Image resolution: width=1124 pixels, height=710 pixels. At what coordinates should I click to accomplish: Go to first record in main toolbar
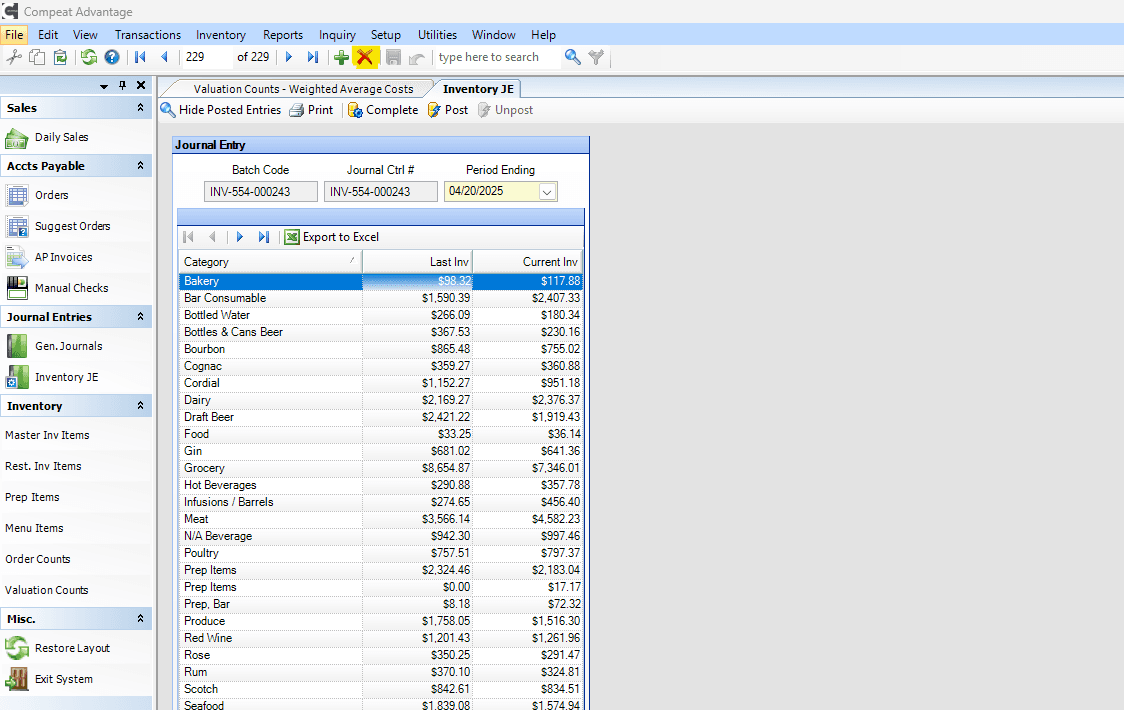(140, 57)
